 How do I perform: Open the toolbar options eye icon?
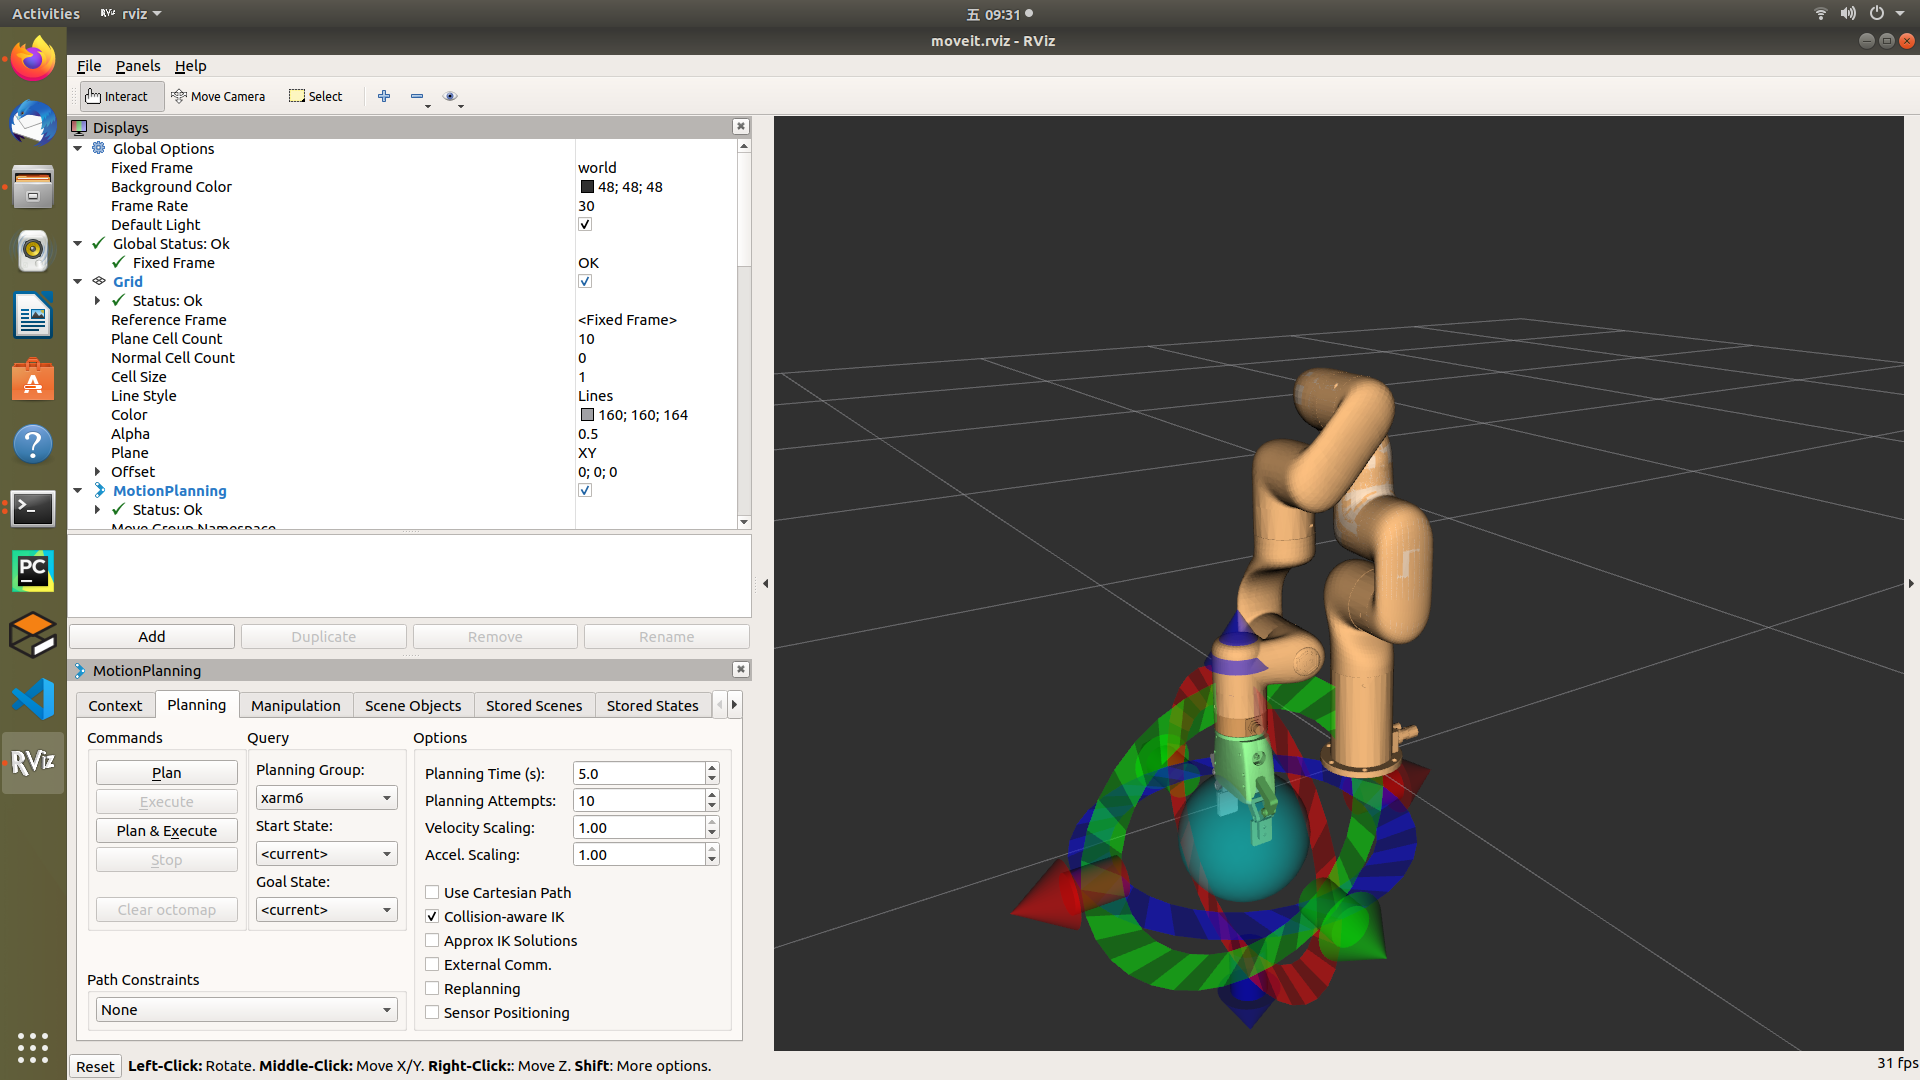point(451,97)
